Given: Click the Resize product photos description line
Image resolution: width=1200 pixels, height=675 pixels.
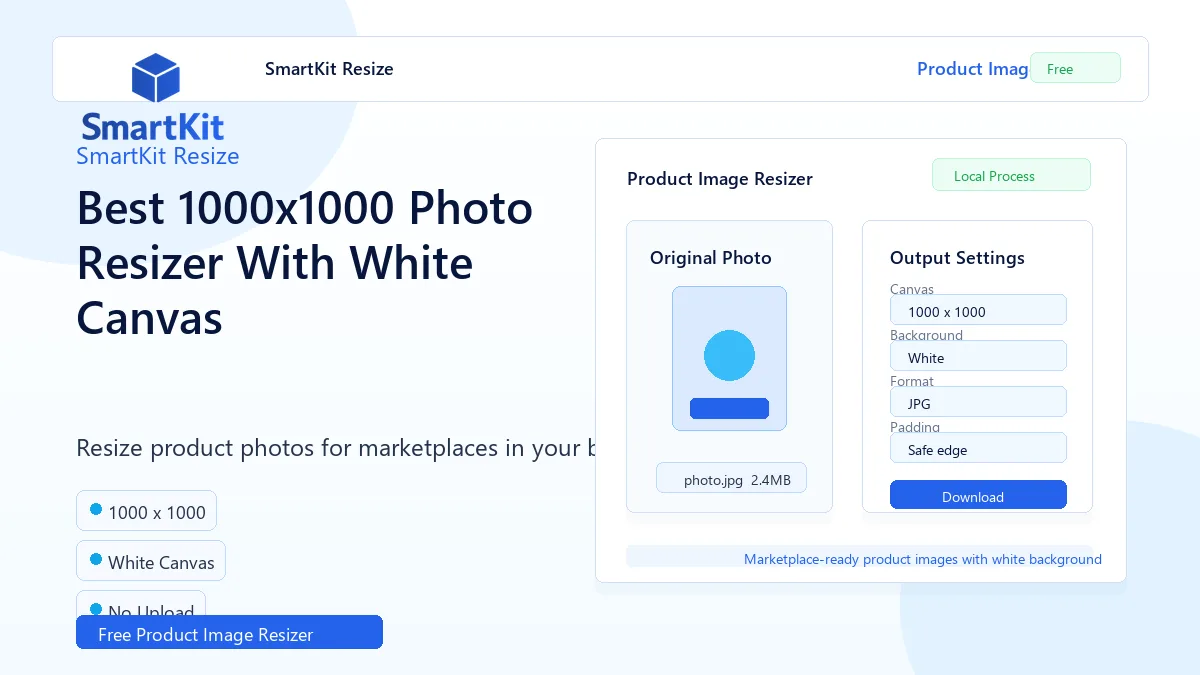Looking at the screenshot, I should point(336,447).
